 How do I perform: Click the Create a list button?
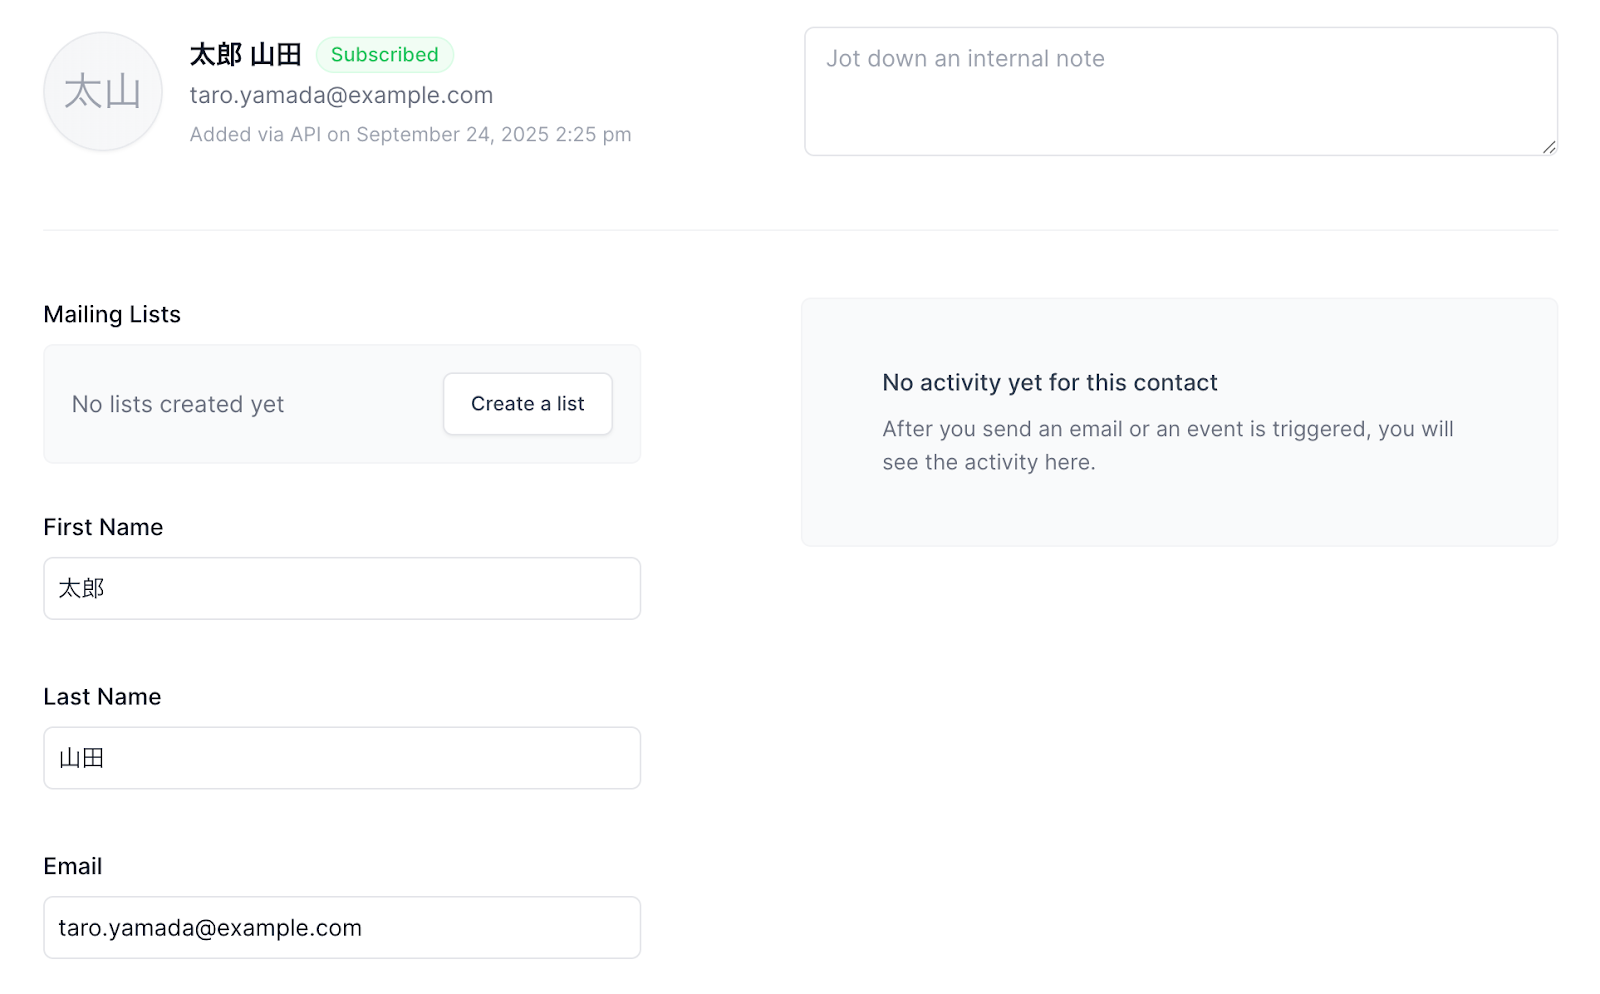pyautogui.click(x=527, y=404)
